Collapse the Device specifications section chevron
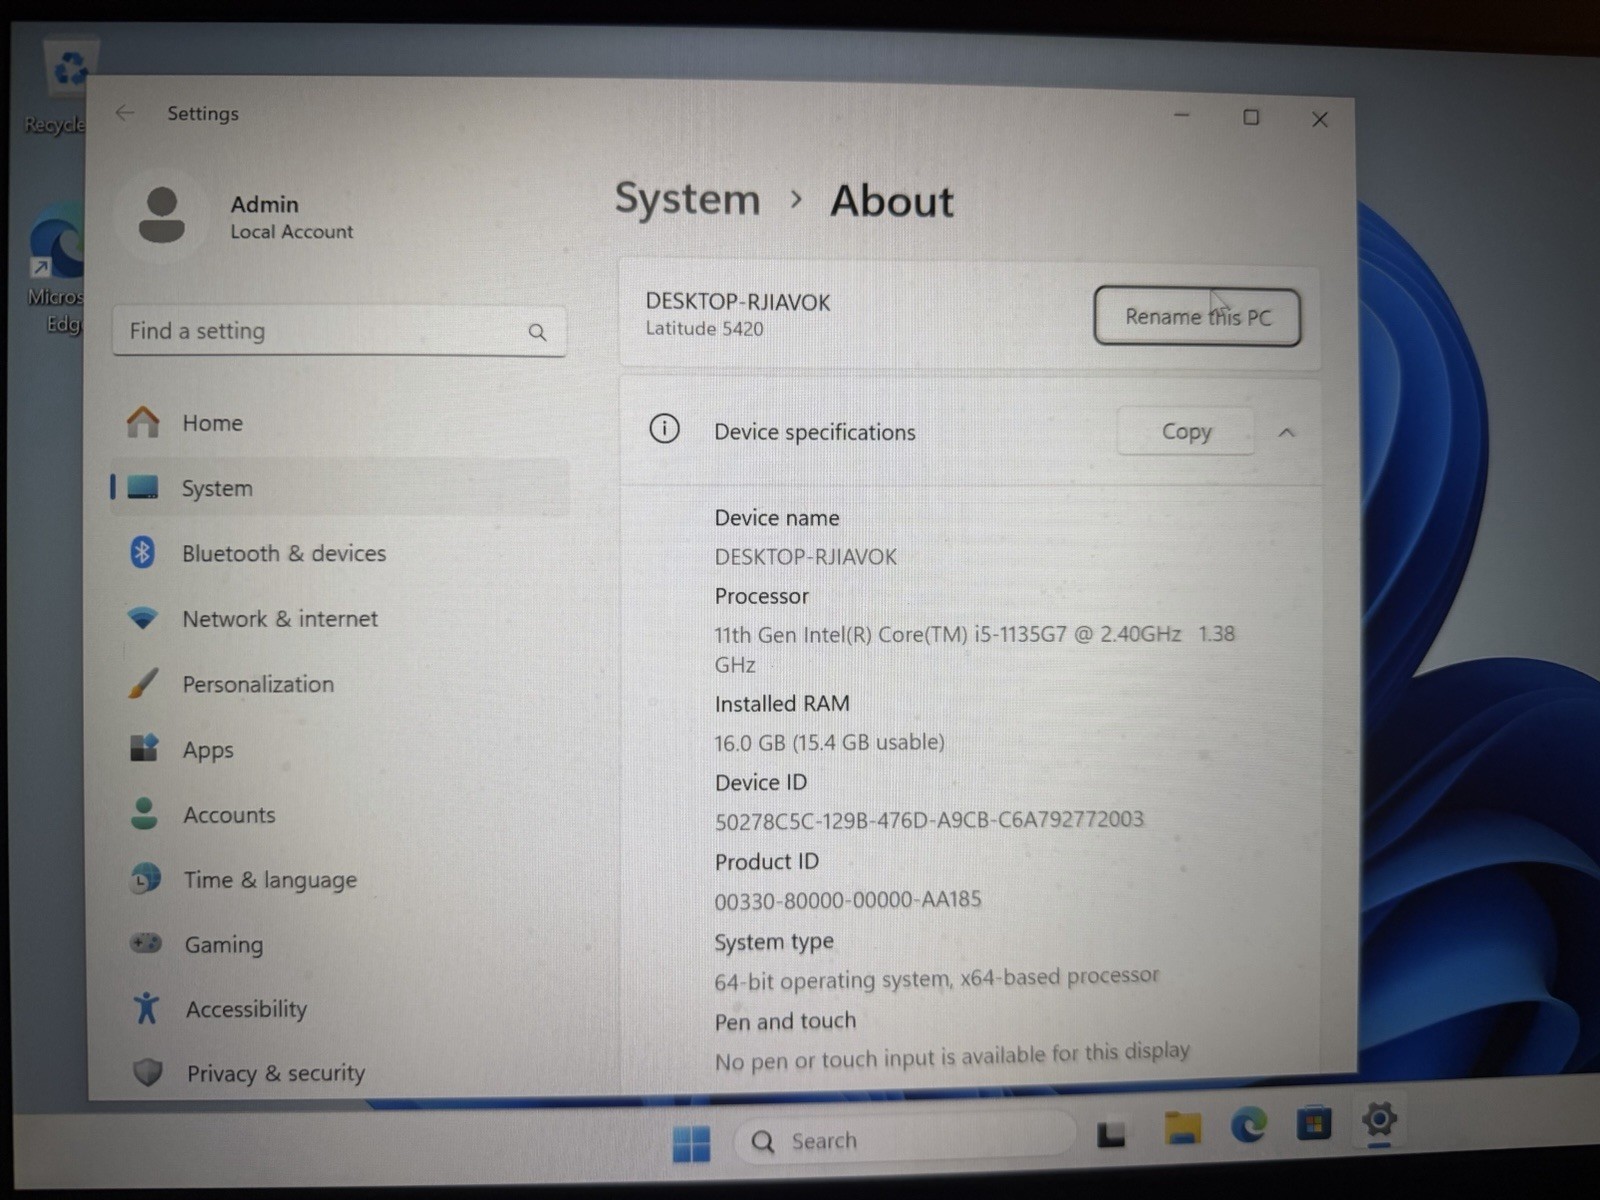 (x=1286, y=432)
